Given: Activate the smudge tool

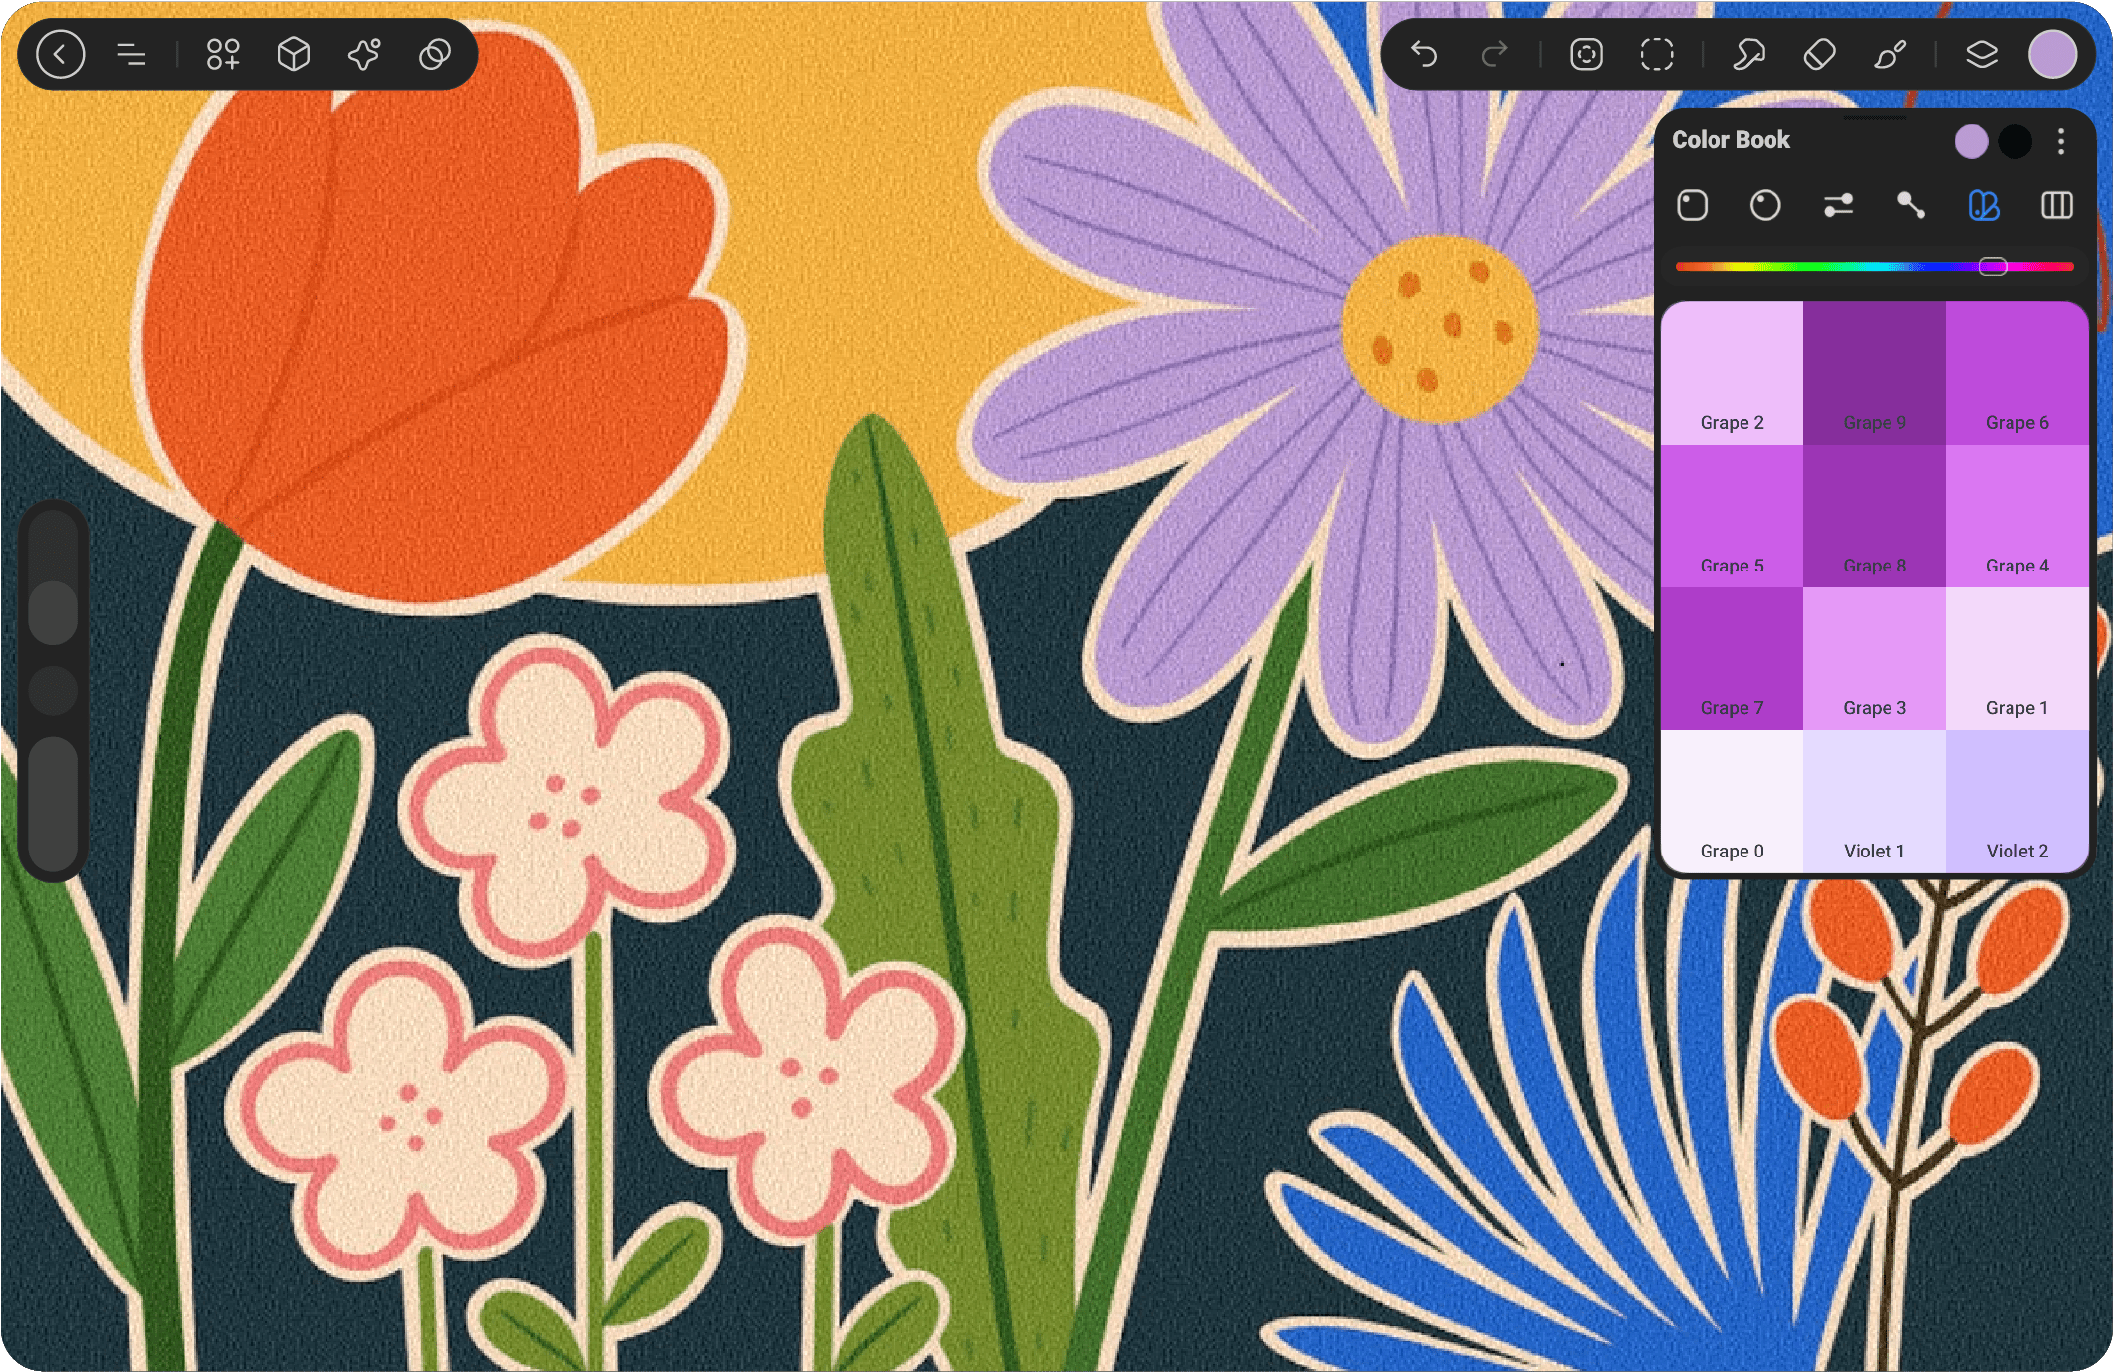Looking at the screenshot, I should pos(1748,54).
